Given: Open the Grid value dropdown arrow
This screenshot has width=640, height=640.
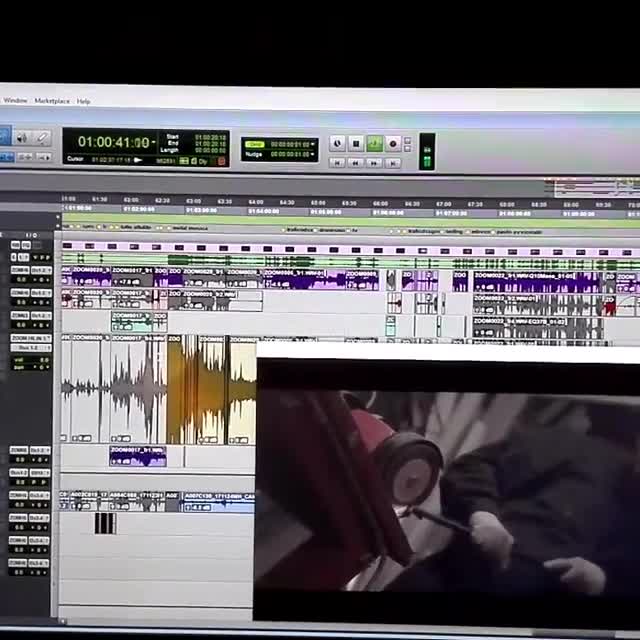Looking at the screenshot, I should coord(313,144).
